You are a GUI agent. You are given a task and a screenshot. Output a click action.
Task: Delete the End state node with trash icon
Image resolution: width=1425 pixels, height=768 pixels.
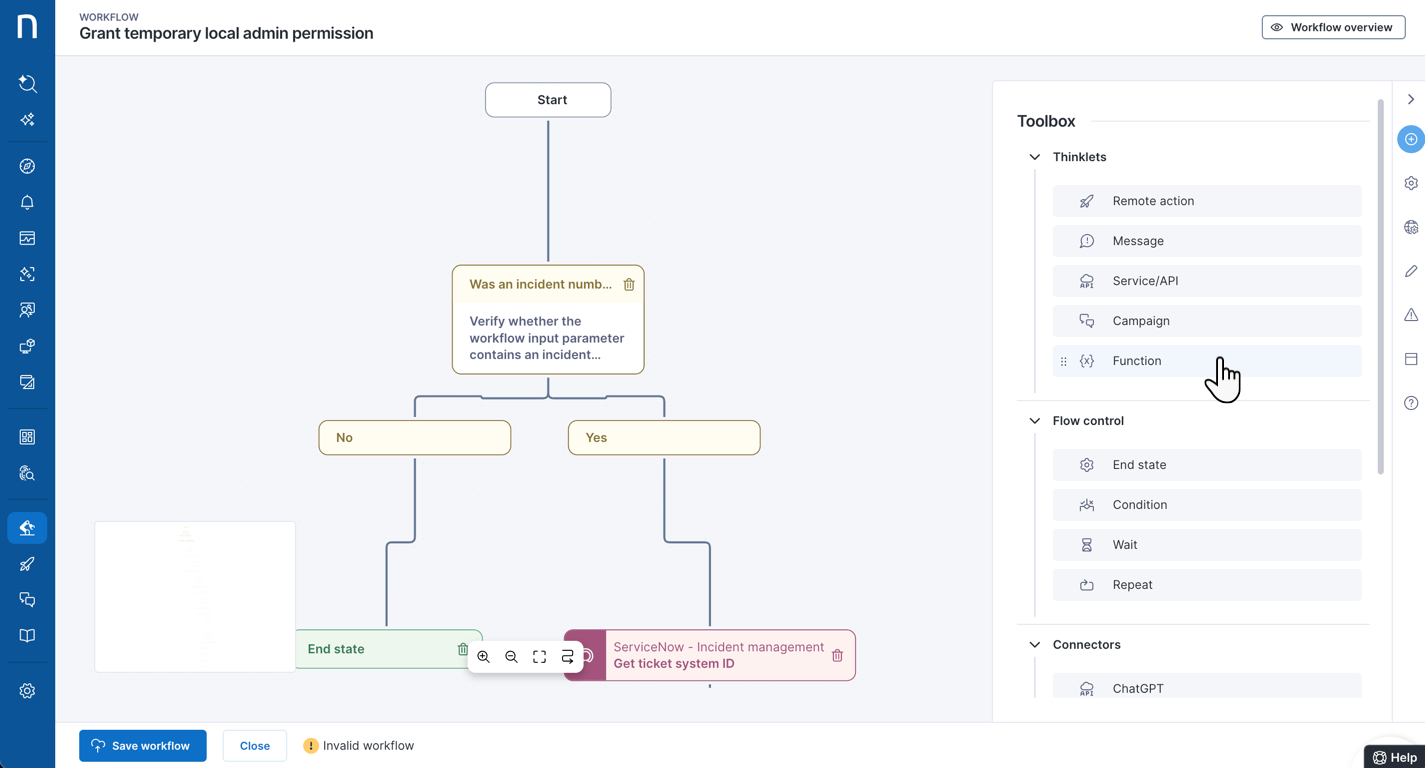tap(462, 649)
